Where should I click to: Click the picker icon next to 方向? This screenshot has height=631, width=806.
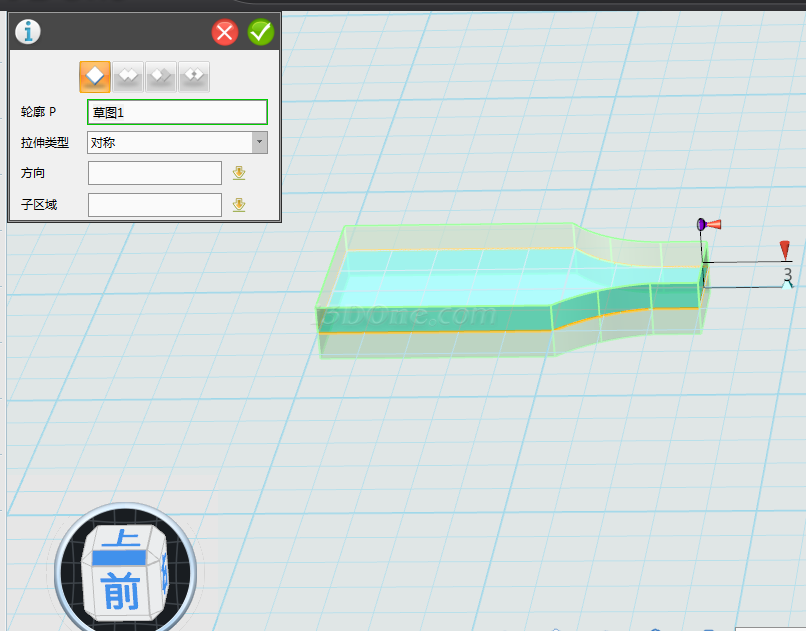(239, 173)
